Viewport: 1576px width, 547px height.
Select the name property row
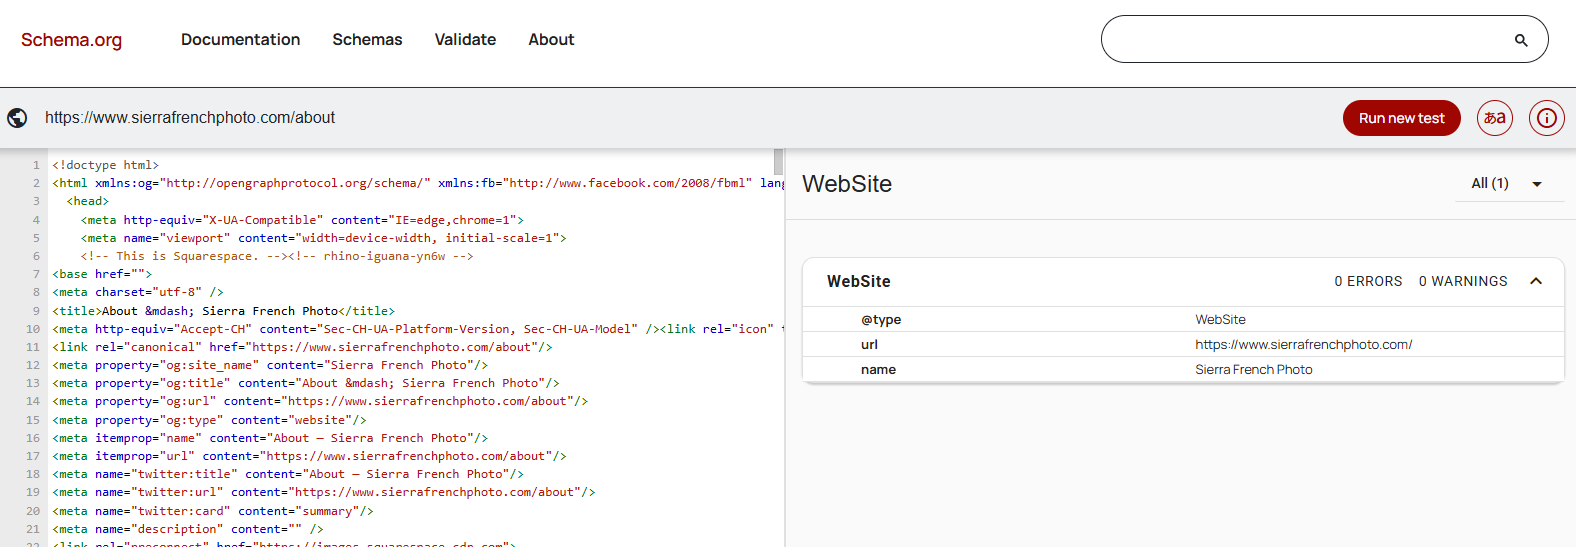1182,370
